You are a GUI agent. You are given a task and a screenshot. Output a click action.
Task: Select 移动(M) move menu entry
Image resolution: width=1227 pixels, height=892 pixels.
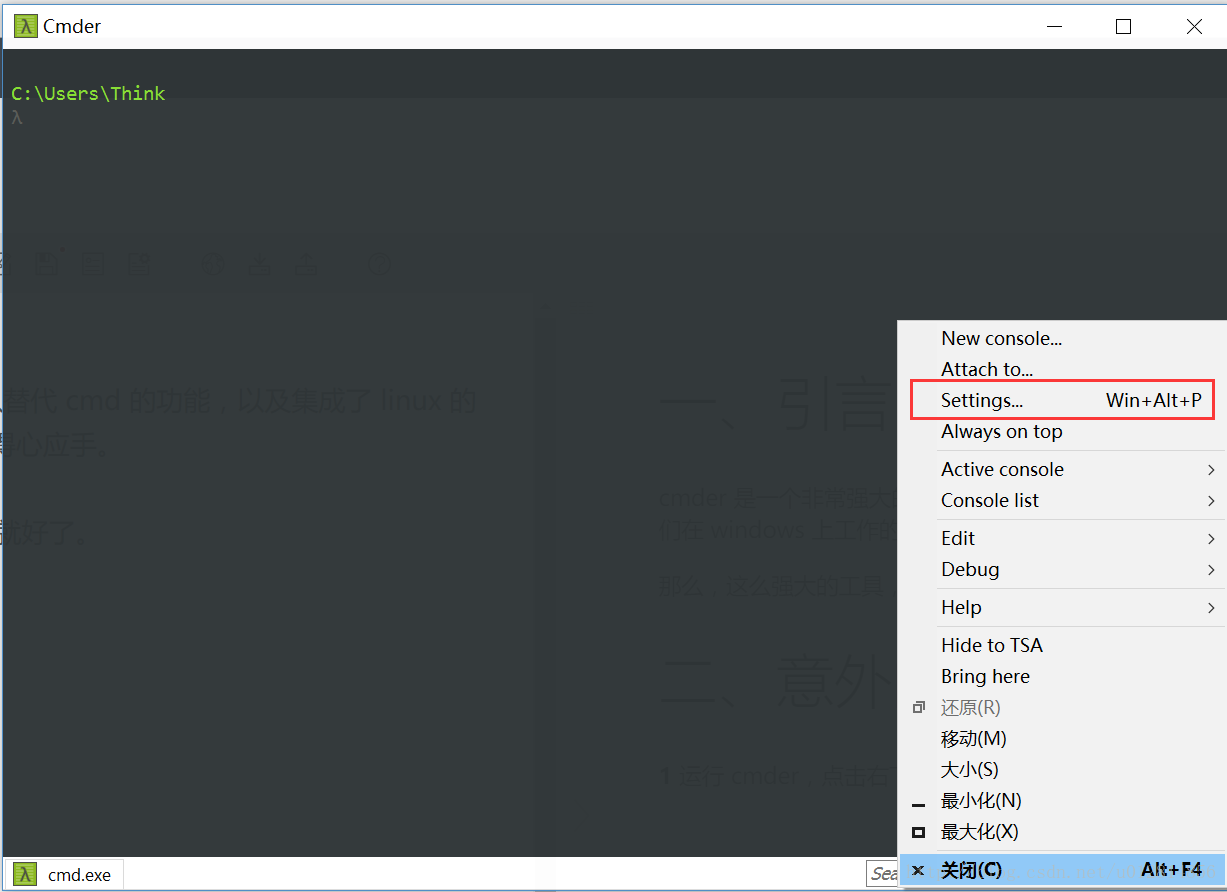[1062, 738]
